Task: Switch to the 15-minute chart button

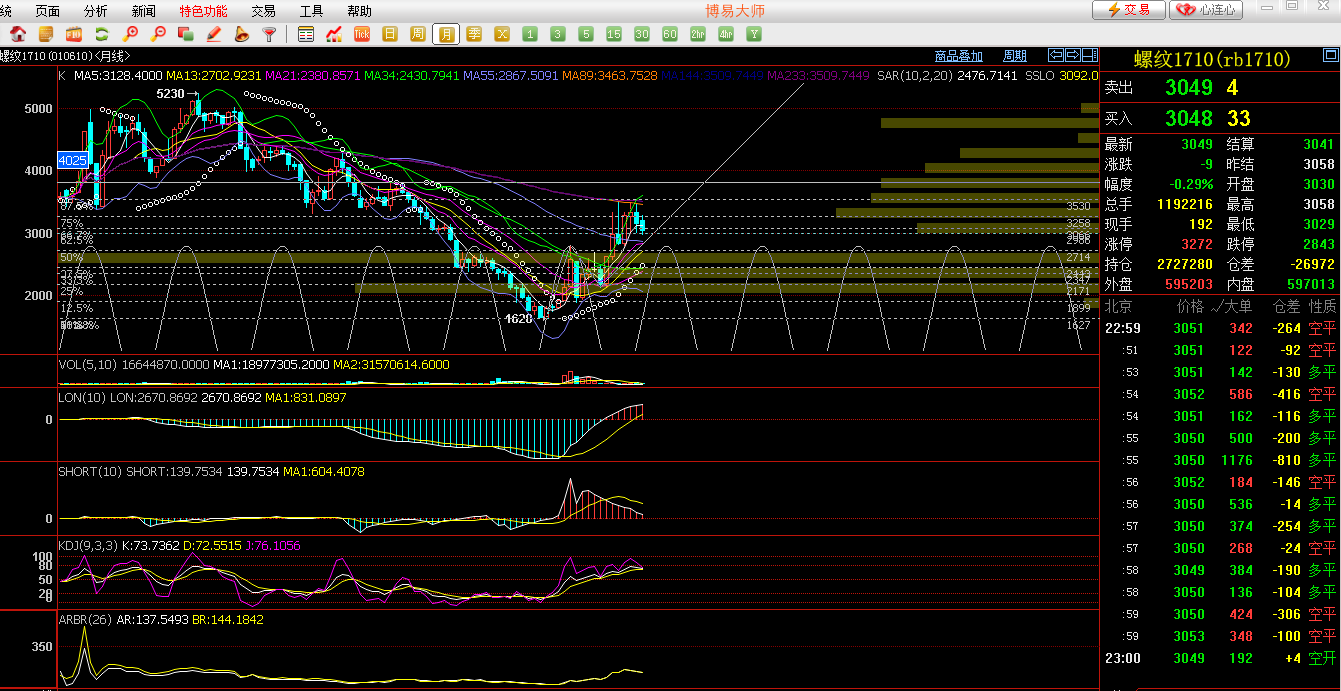Action: (614, 34)
